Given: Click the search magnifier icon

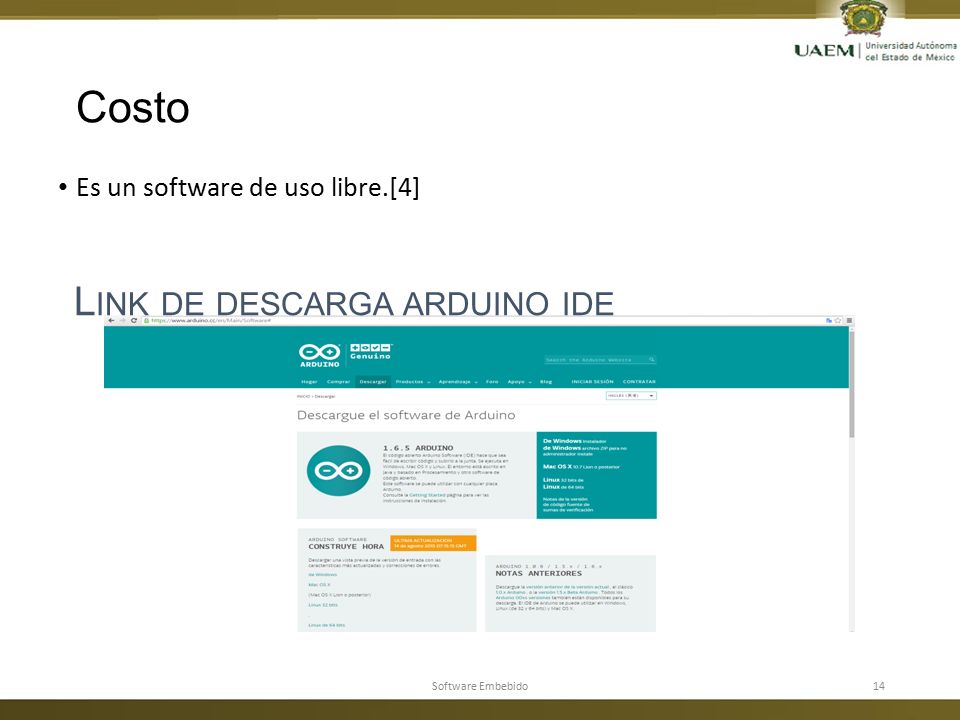Looking at the screenshot, I should 652,360.
